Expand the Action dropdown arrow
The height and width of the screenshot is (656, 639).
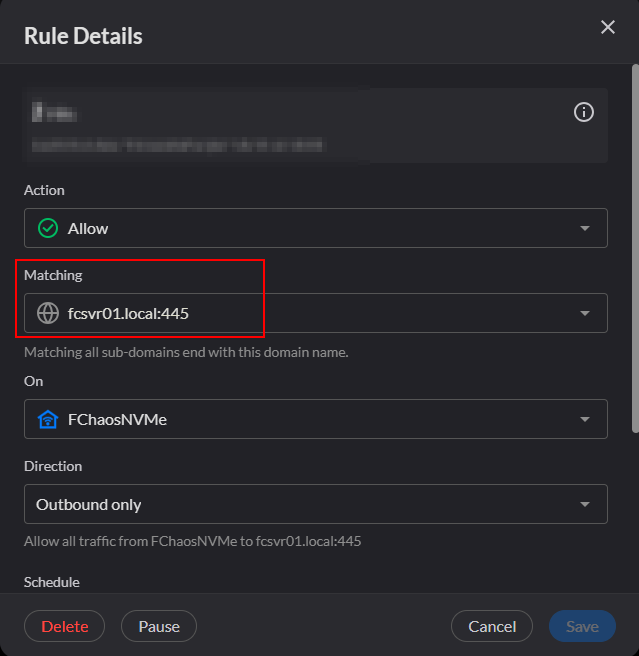[585, 228]
